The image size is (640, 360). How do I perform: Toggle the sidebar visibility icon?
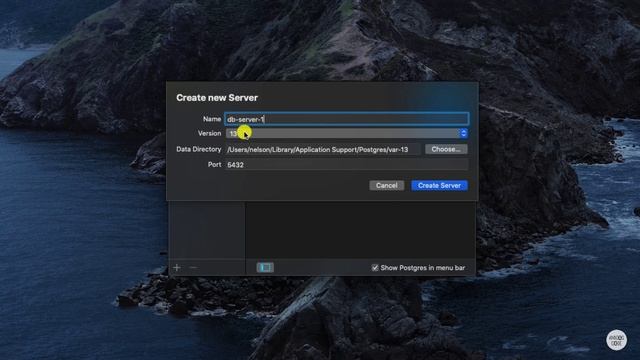[265, 268]
